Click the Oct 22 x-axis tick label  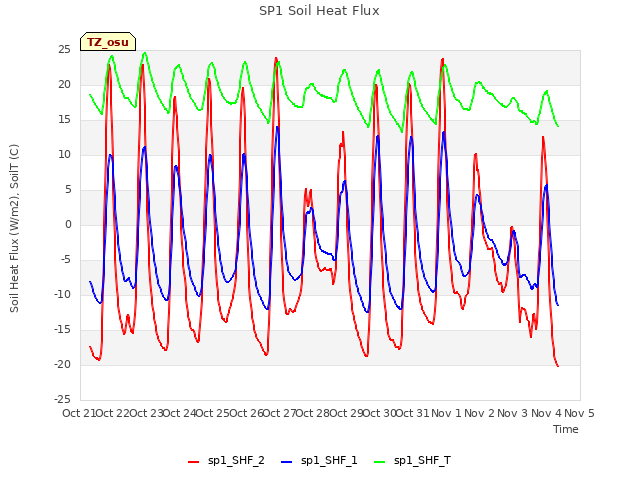coord(112,413)
